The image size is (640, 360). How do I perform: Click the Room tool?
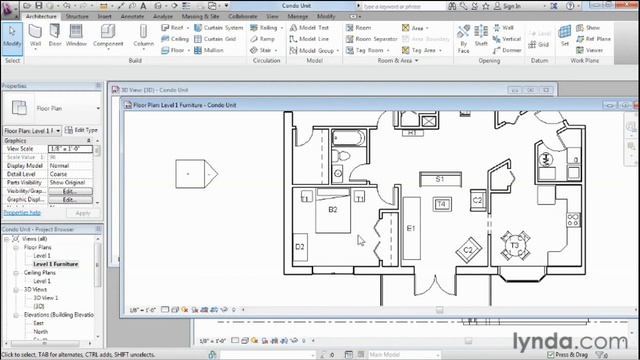click(x=359, y=28)
